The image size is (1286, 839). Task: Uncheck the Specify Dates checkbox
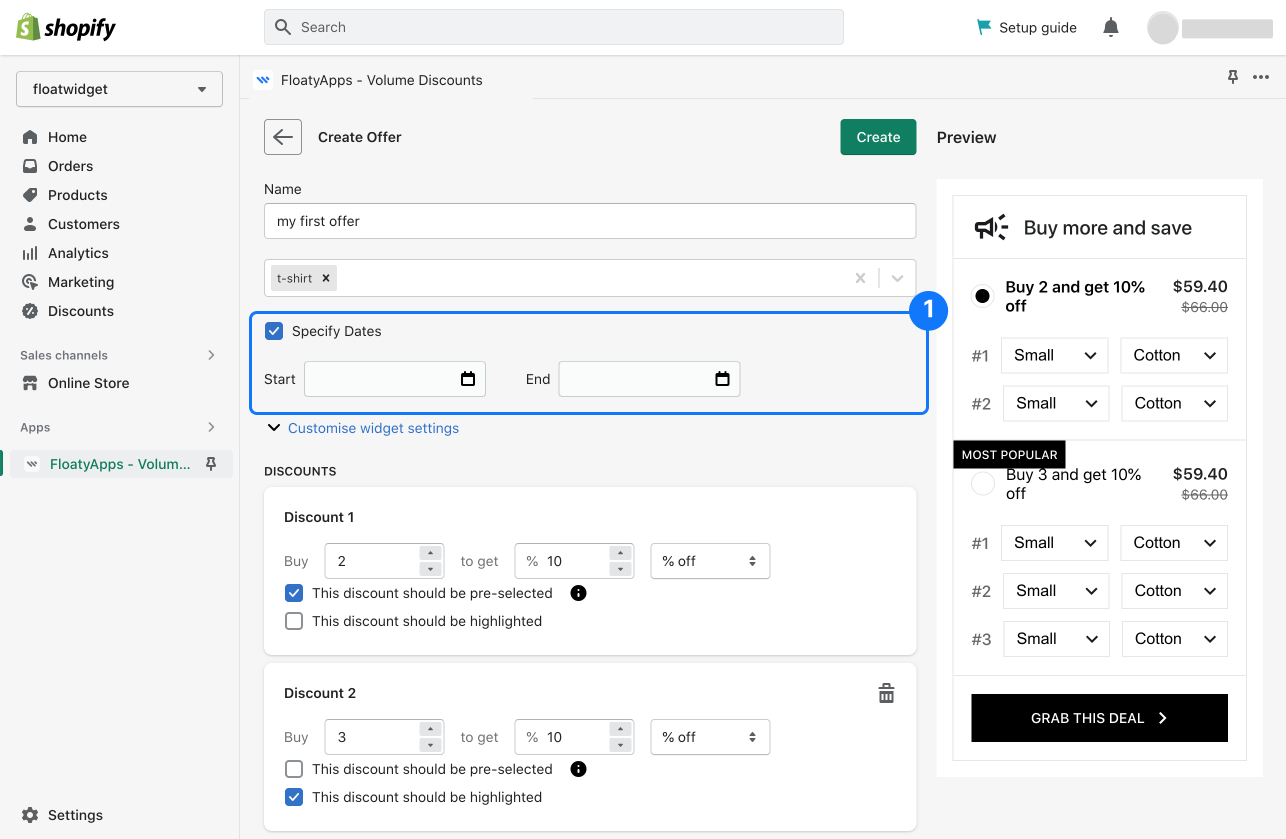(x=274, y=331)
